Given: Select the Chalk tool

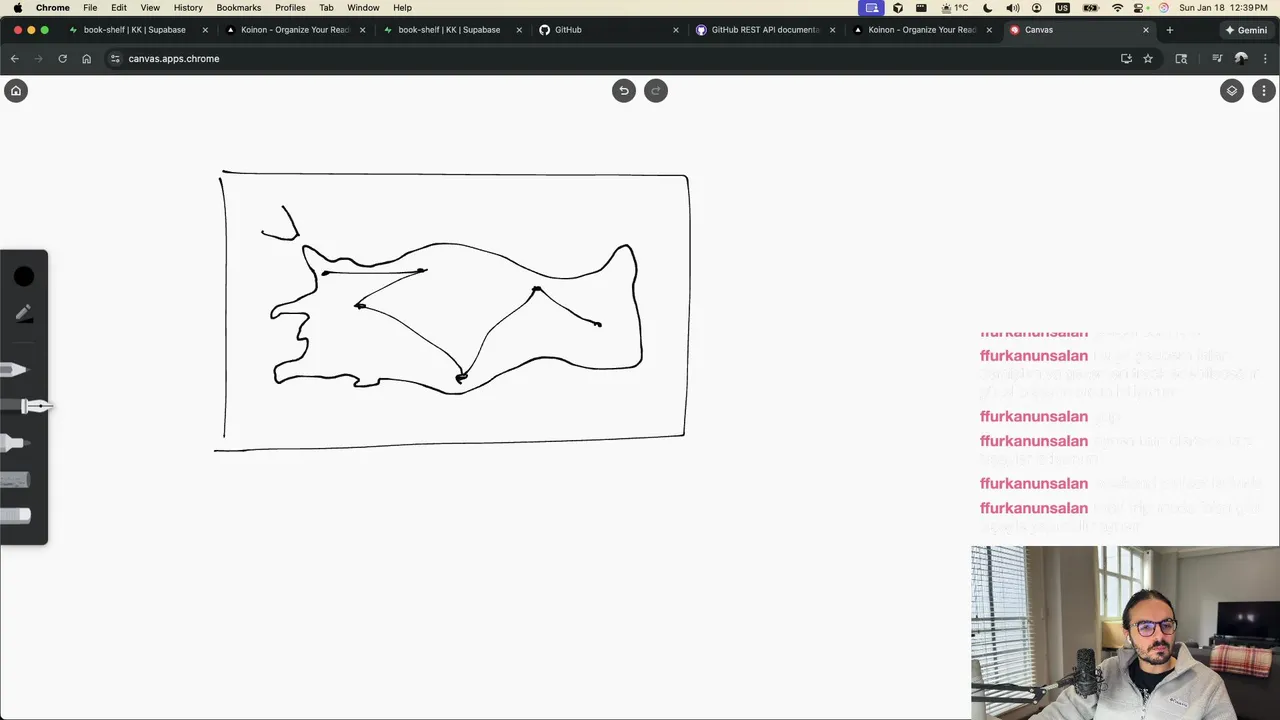Looking at the screenshot, I should 15,480.
